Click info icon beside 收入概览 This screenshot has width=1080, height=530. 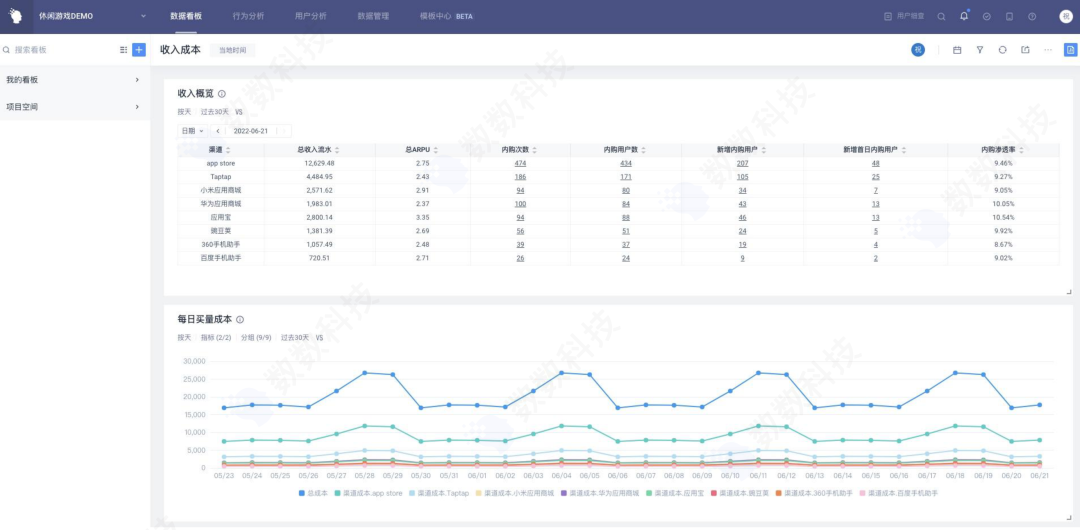[222, 94]
